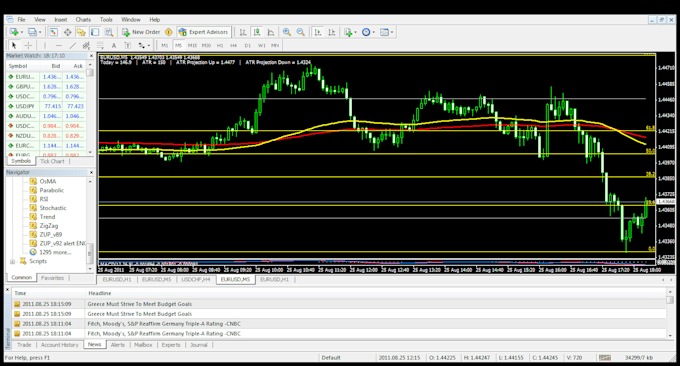Open the Indicators list icon
The height and width of the screenshot is (366, 680).
click(x=347, y=32)
